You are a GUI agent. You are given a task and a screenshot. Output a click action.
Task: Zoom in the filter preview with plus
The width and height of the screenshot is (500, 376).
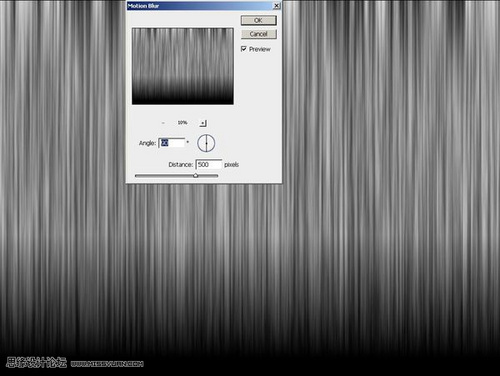(x=203, y=123)
